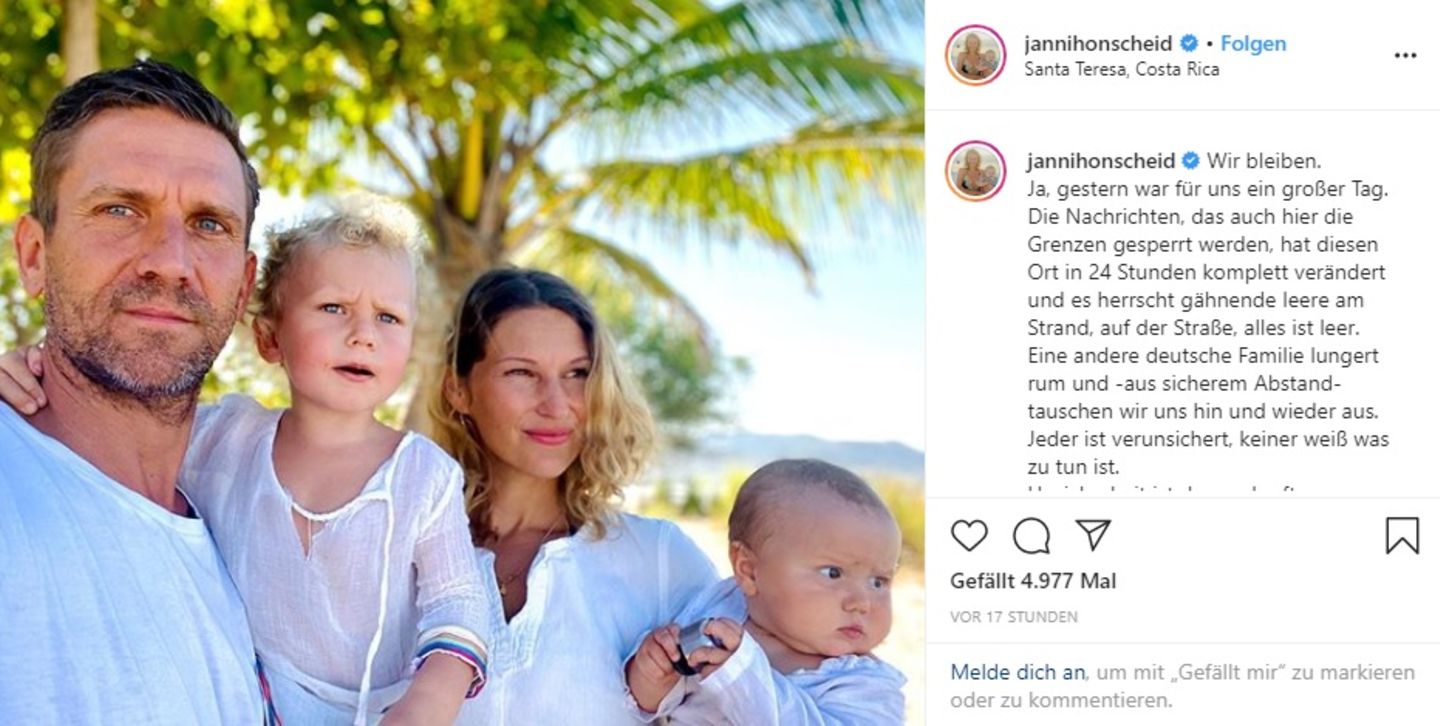
Task: Save post with bookmark icon
Action: (x=1402, y=536)
